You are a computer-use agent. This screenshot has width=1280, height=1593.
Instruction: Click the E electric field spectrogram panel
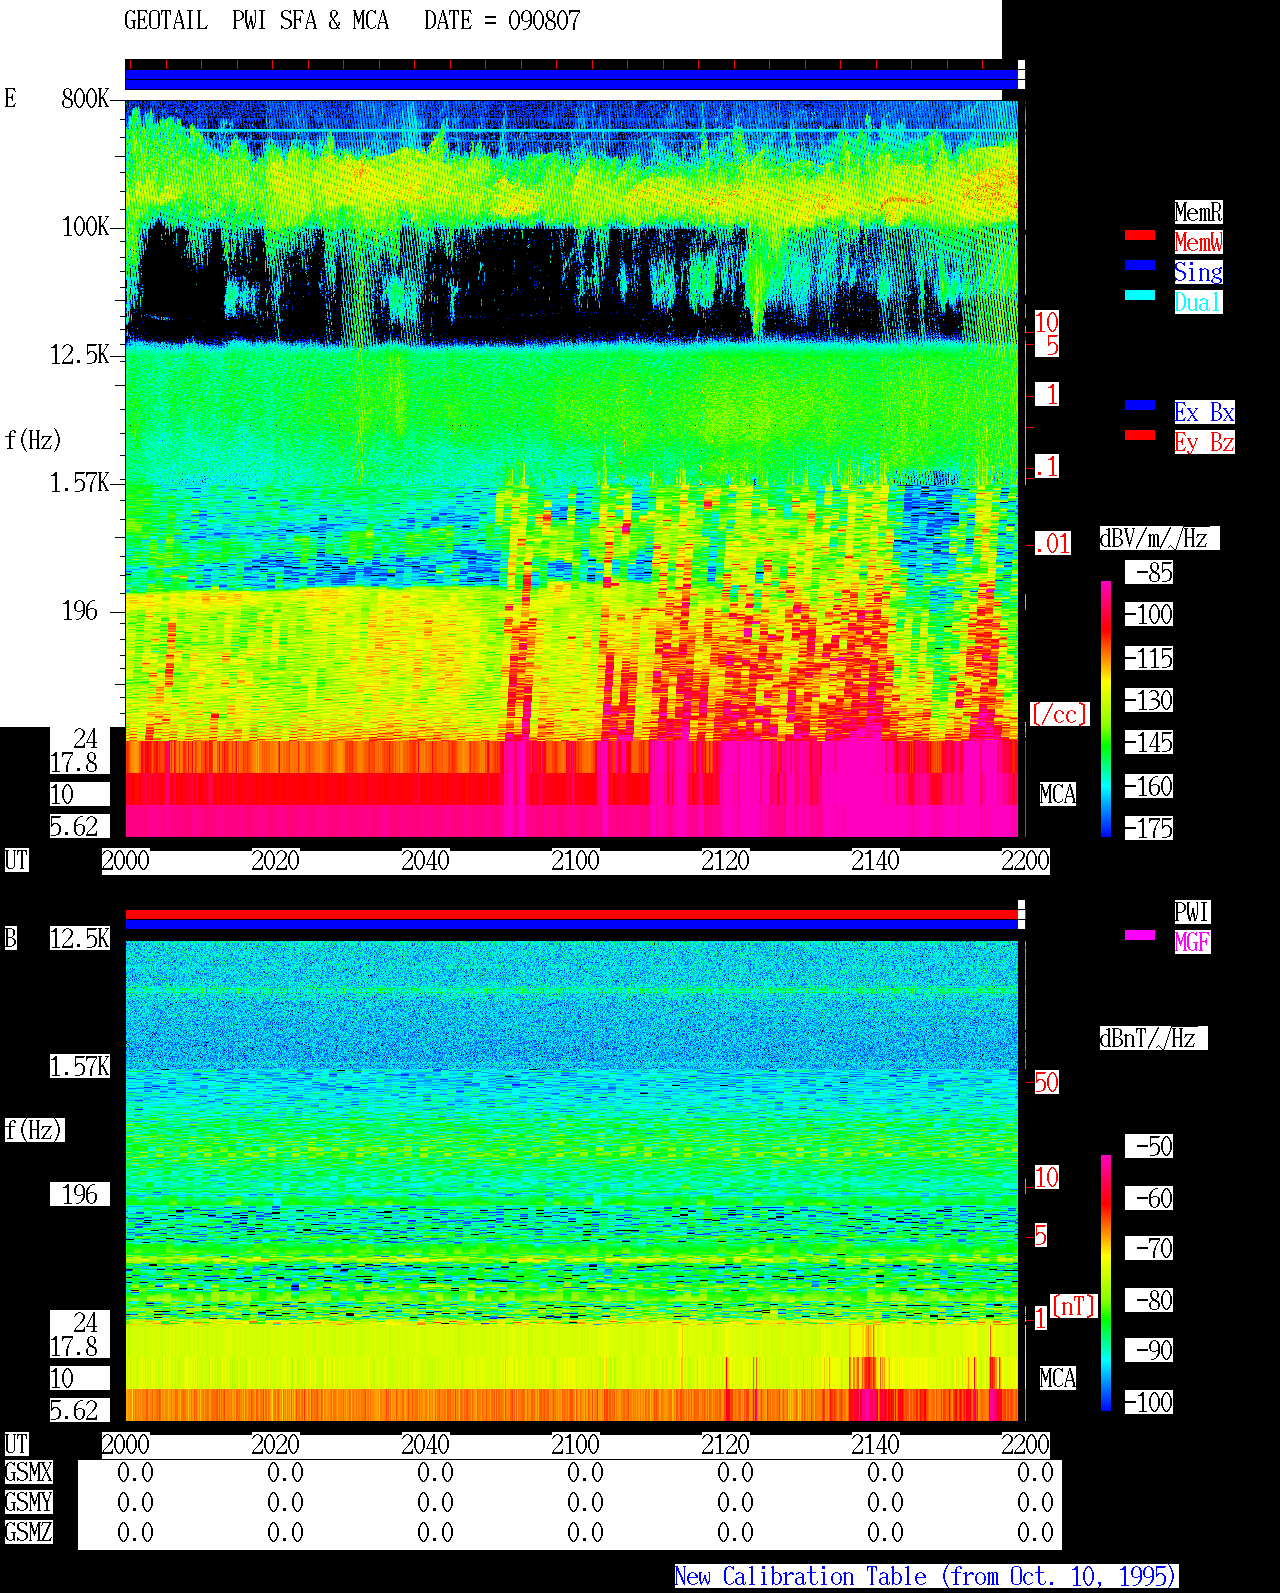coord(571,468)
